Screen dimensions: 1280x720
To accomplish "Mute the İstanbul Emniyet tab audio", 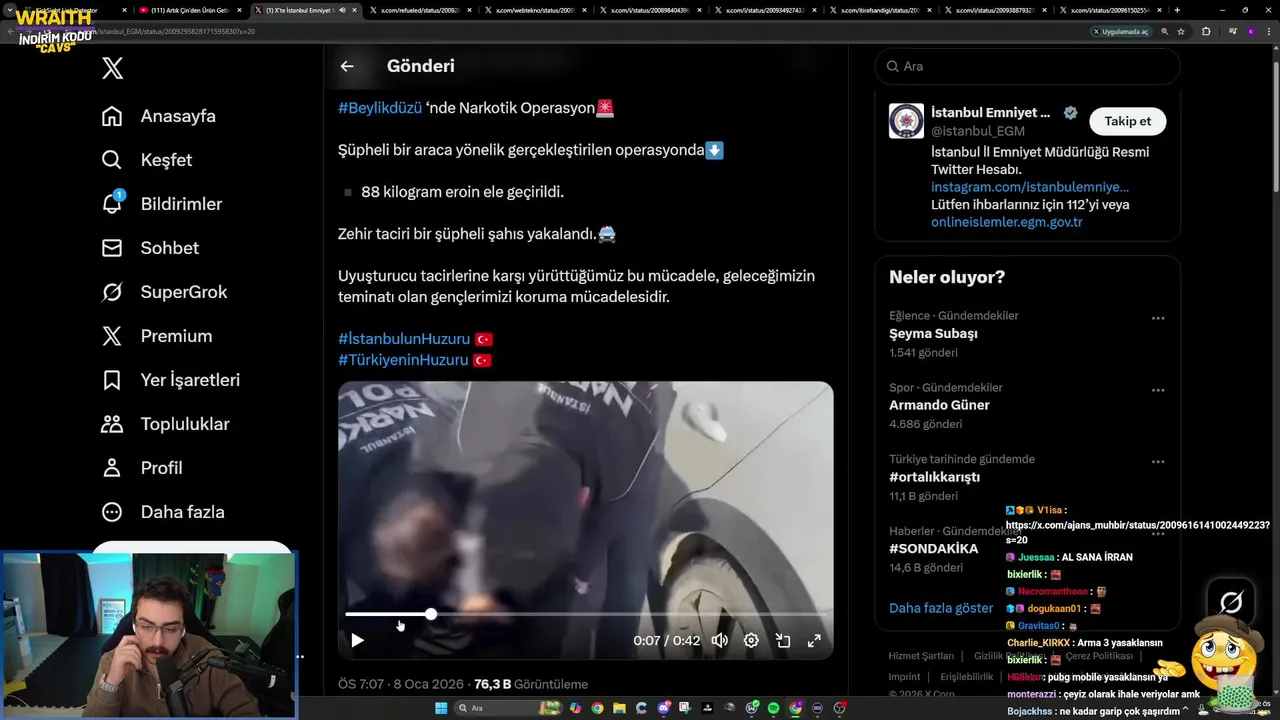I will (342, 10).
